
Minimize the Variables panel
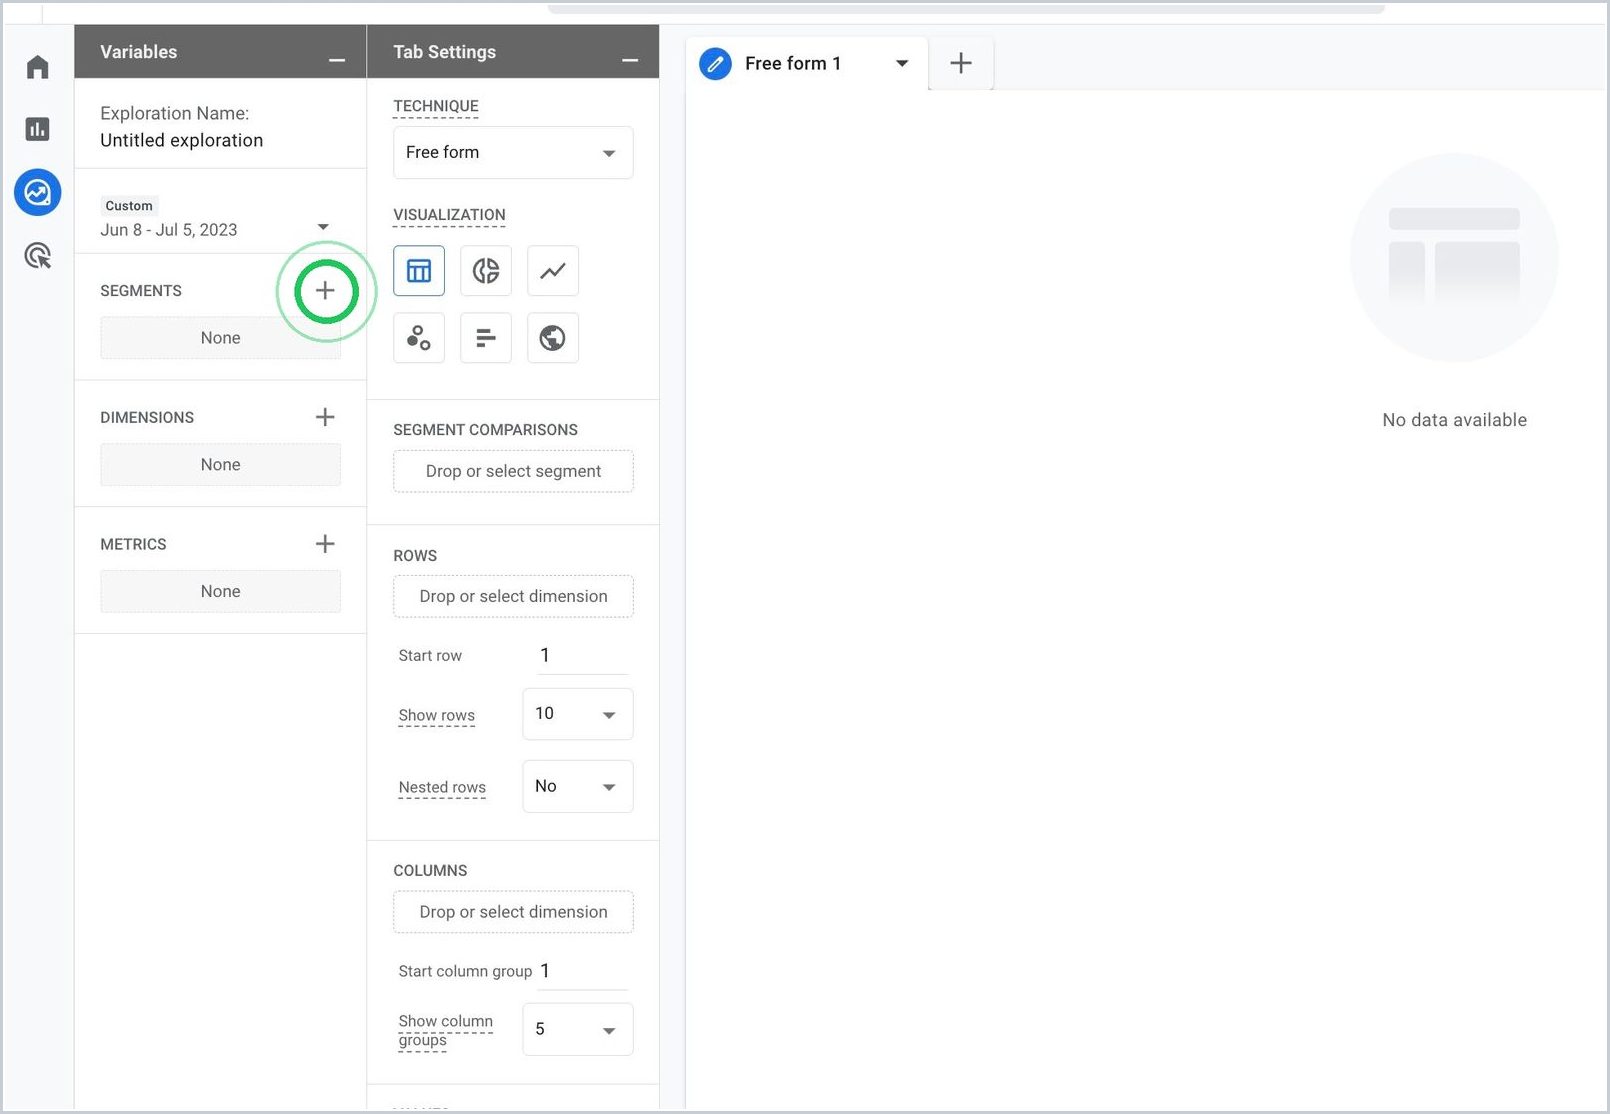[337, 60]
